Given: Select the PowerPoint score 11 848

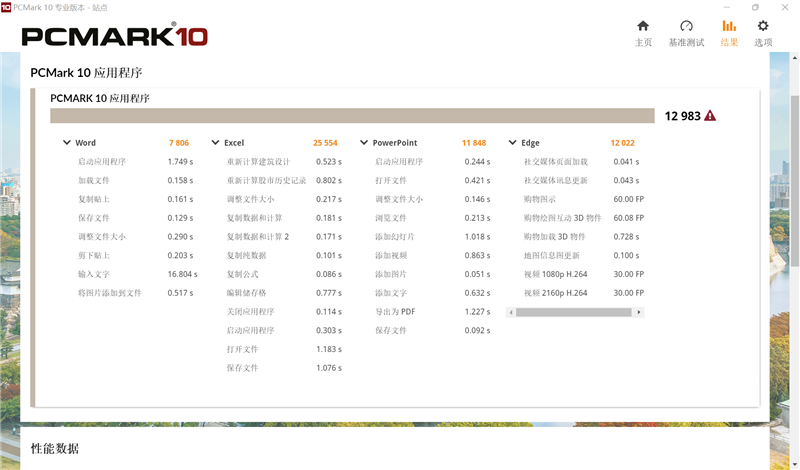Looking at the screenshot, I should pos(473,143).
